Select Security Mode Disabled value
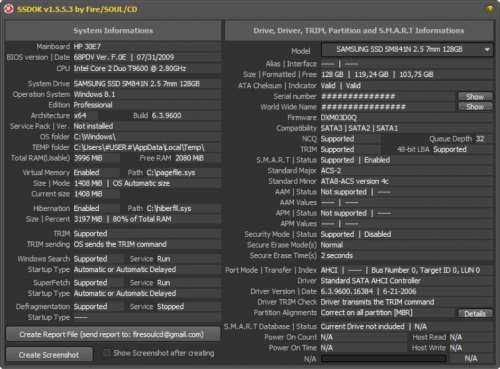Screen dimensions: 500x369 377,235
